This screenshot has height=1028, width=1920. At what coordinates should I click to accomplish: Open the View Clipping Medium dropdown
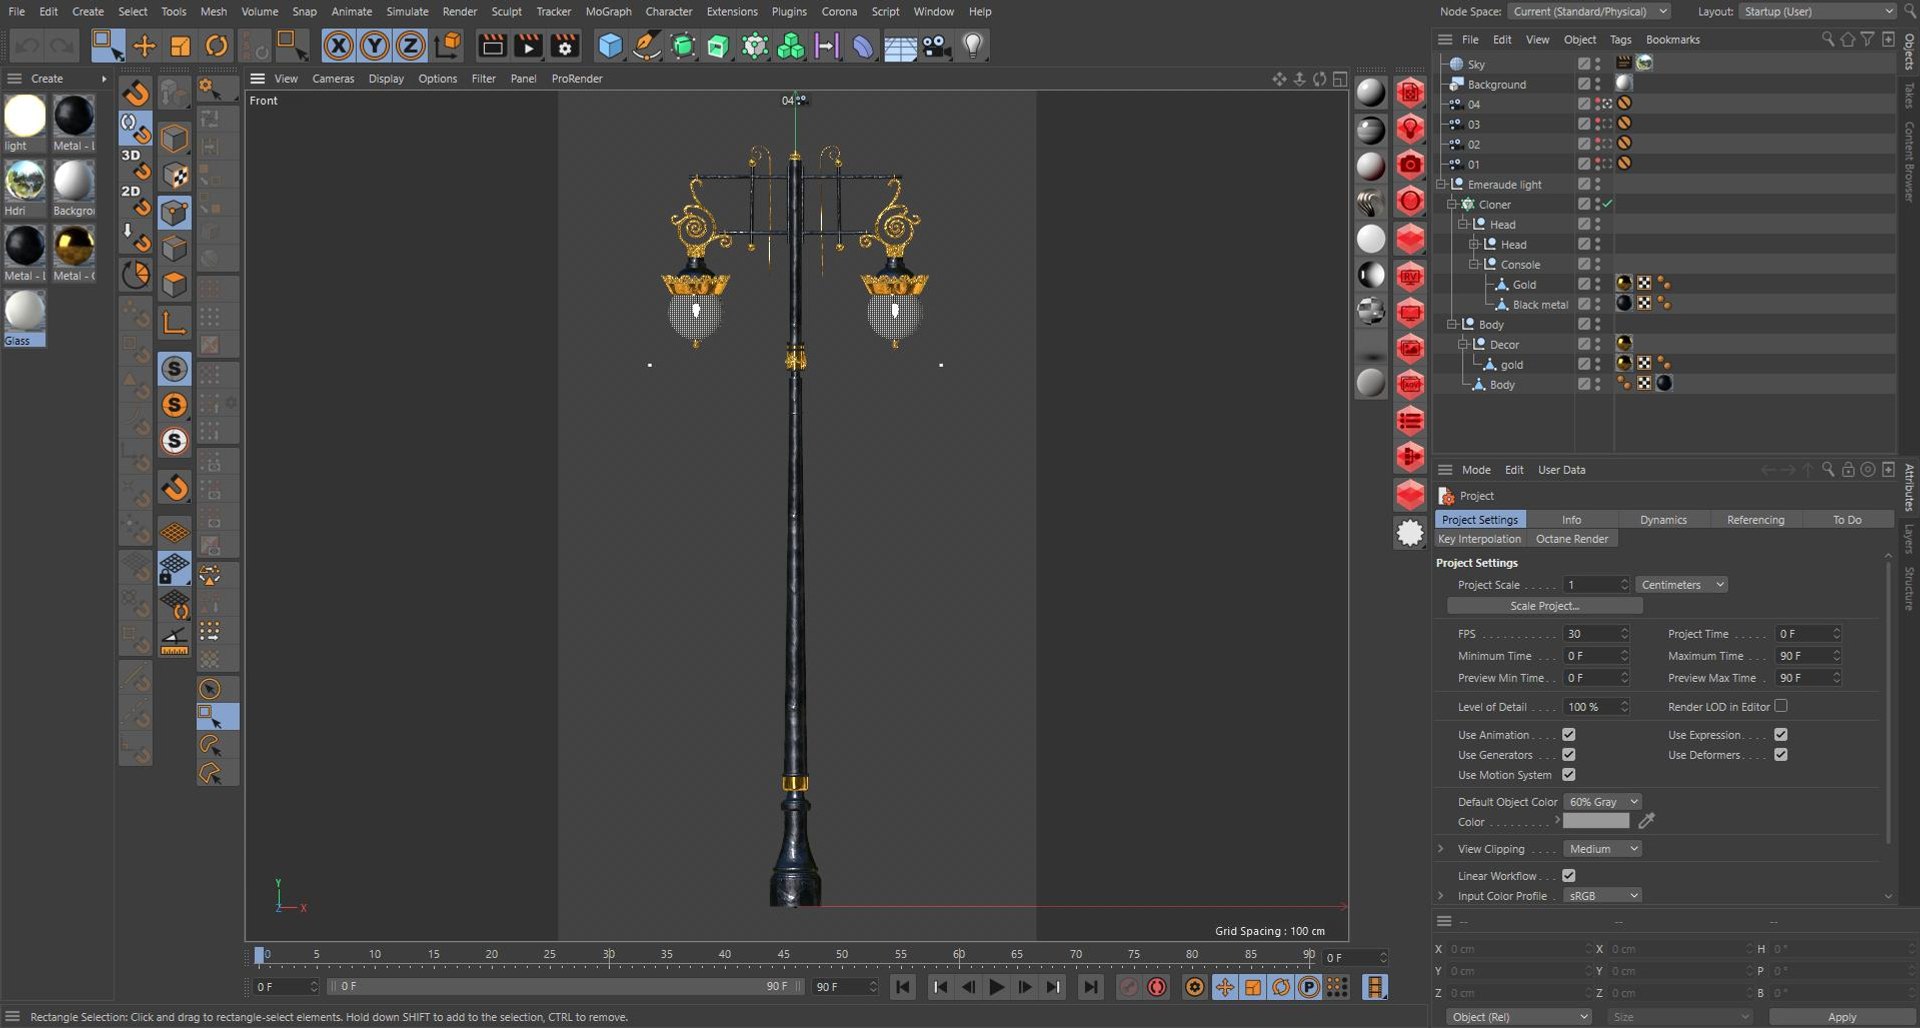click(x=1602, y=849)
